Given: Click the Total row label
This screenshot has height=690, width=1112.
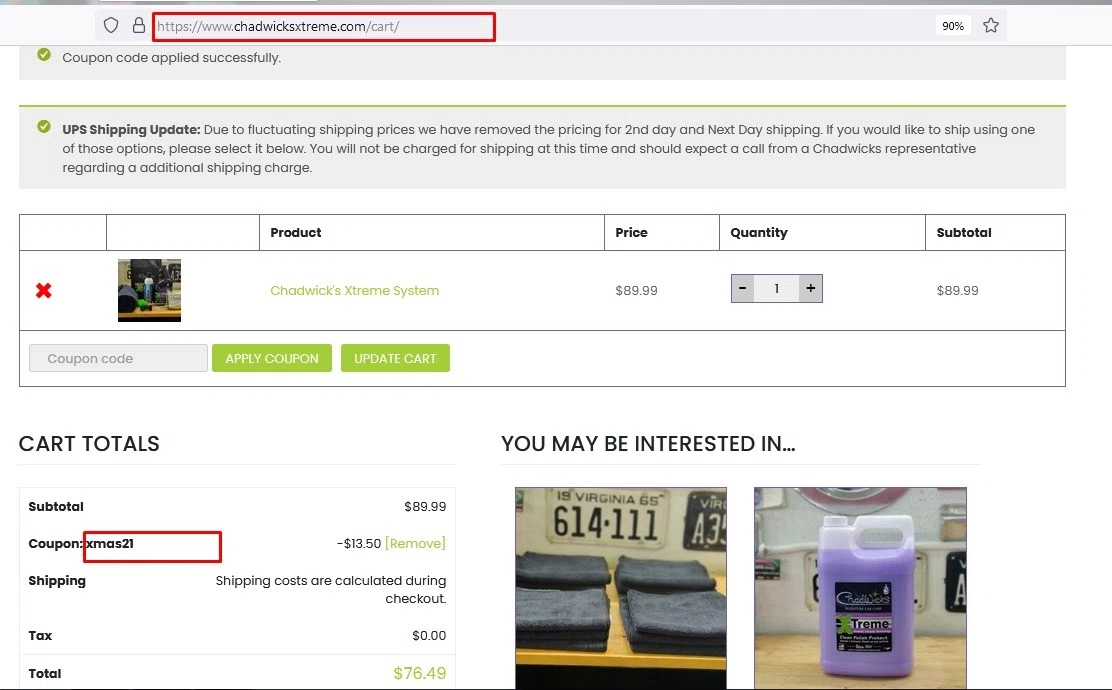Looking at the screenshot, I should click(45, 674).
